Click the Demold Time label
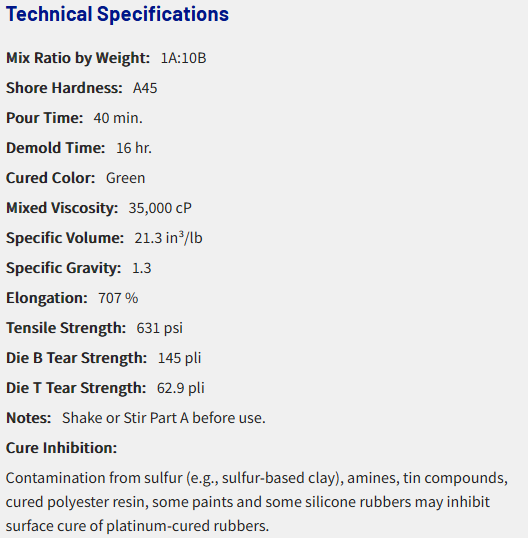 tap(56, 148)
